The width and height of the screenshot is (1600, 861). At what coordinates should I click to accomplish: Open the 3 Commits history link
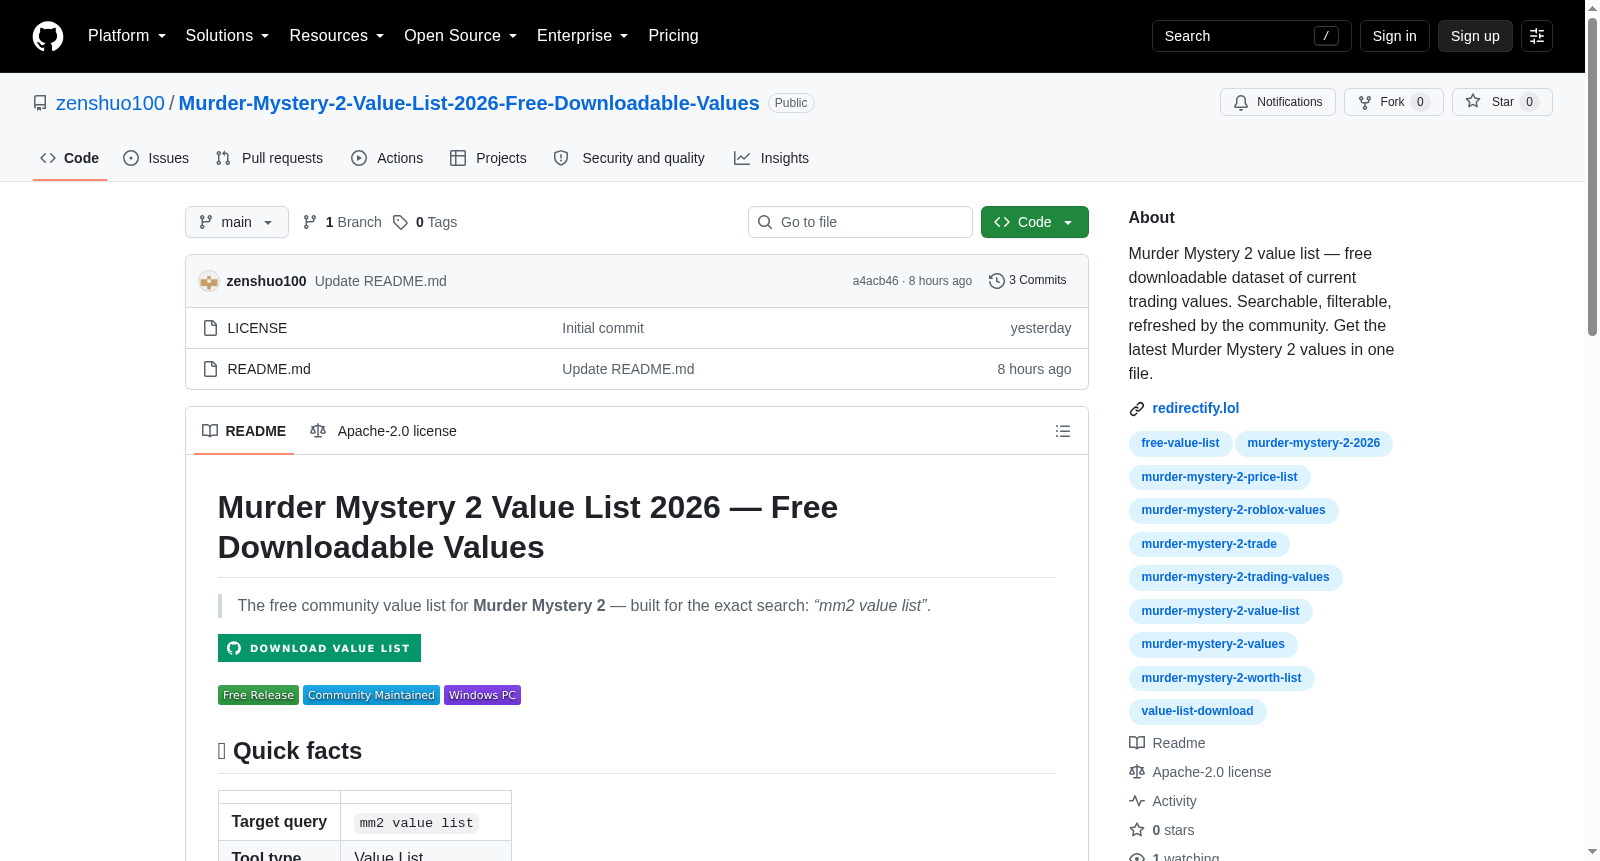[1028, 281]
